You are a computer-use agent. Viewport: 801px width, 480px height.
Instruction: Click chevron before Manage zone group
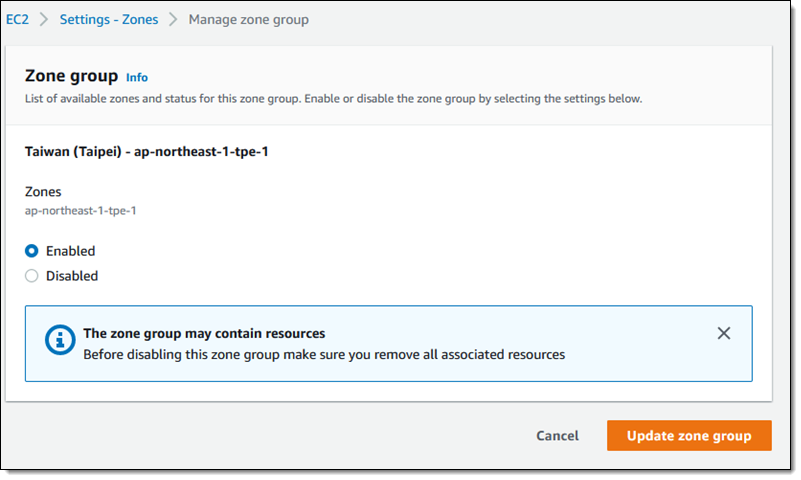(173, 19)
